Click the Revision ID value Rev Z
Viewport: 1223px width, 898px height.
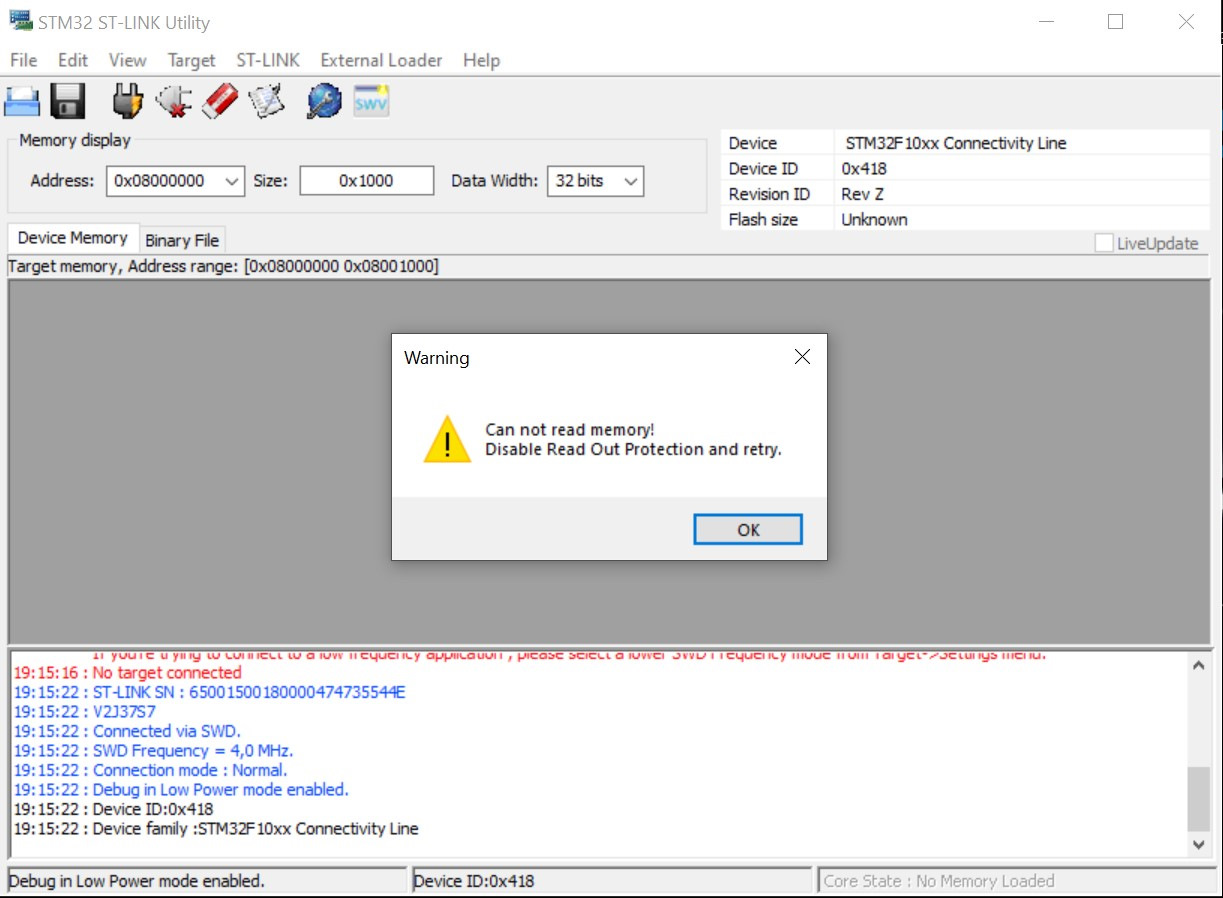tap(862, 194)
